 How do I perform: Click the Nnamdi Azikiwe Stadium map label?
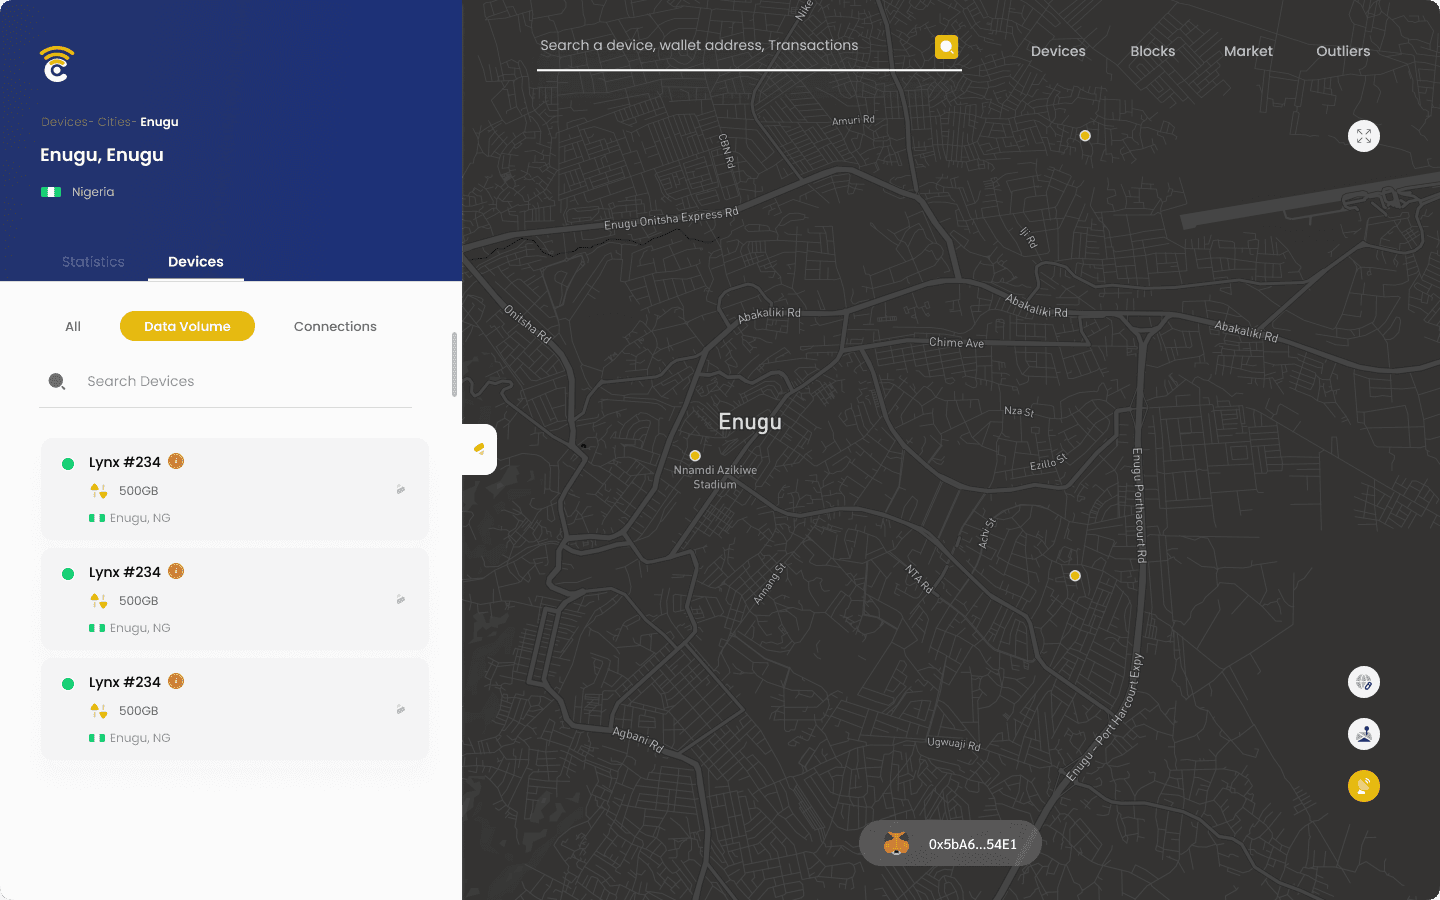tap(715, 477)
